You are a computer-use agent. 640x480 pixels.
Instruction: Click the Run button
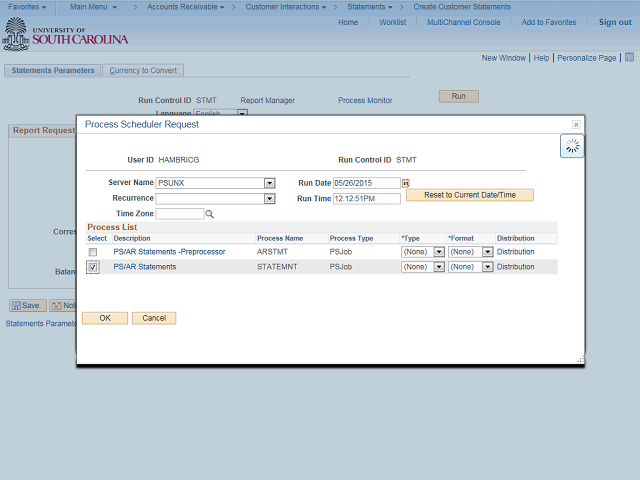pos(458,96)
